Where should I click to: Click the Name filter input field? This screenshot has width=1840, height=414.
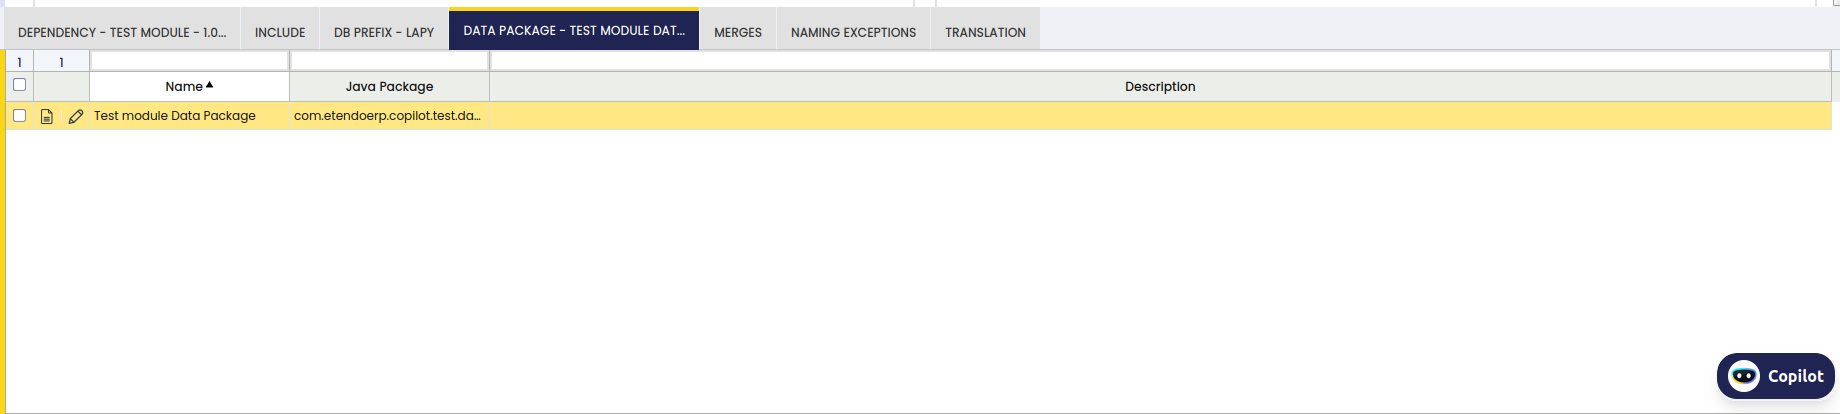tap(189, 61)
